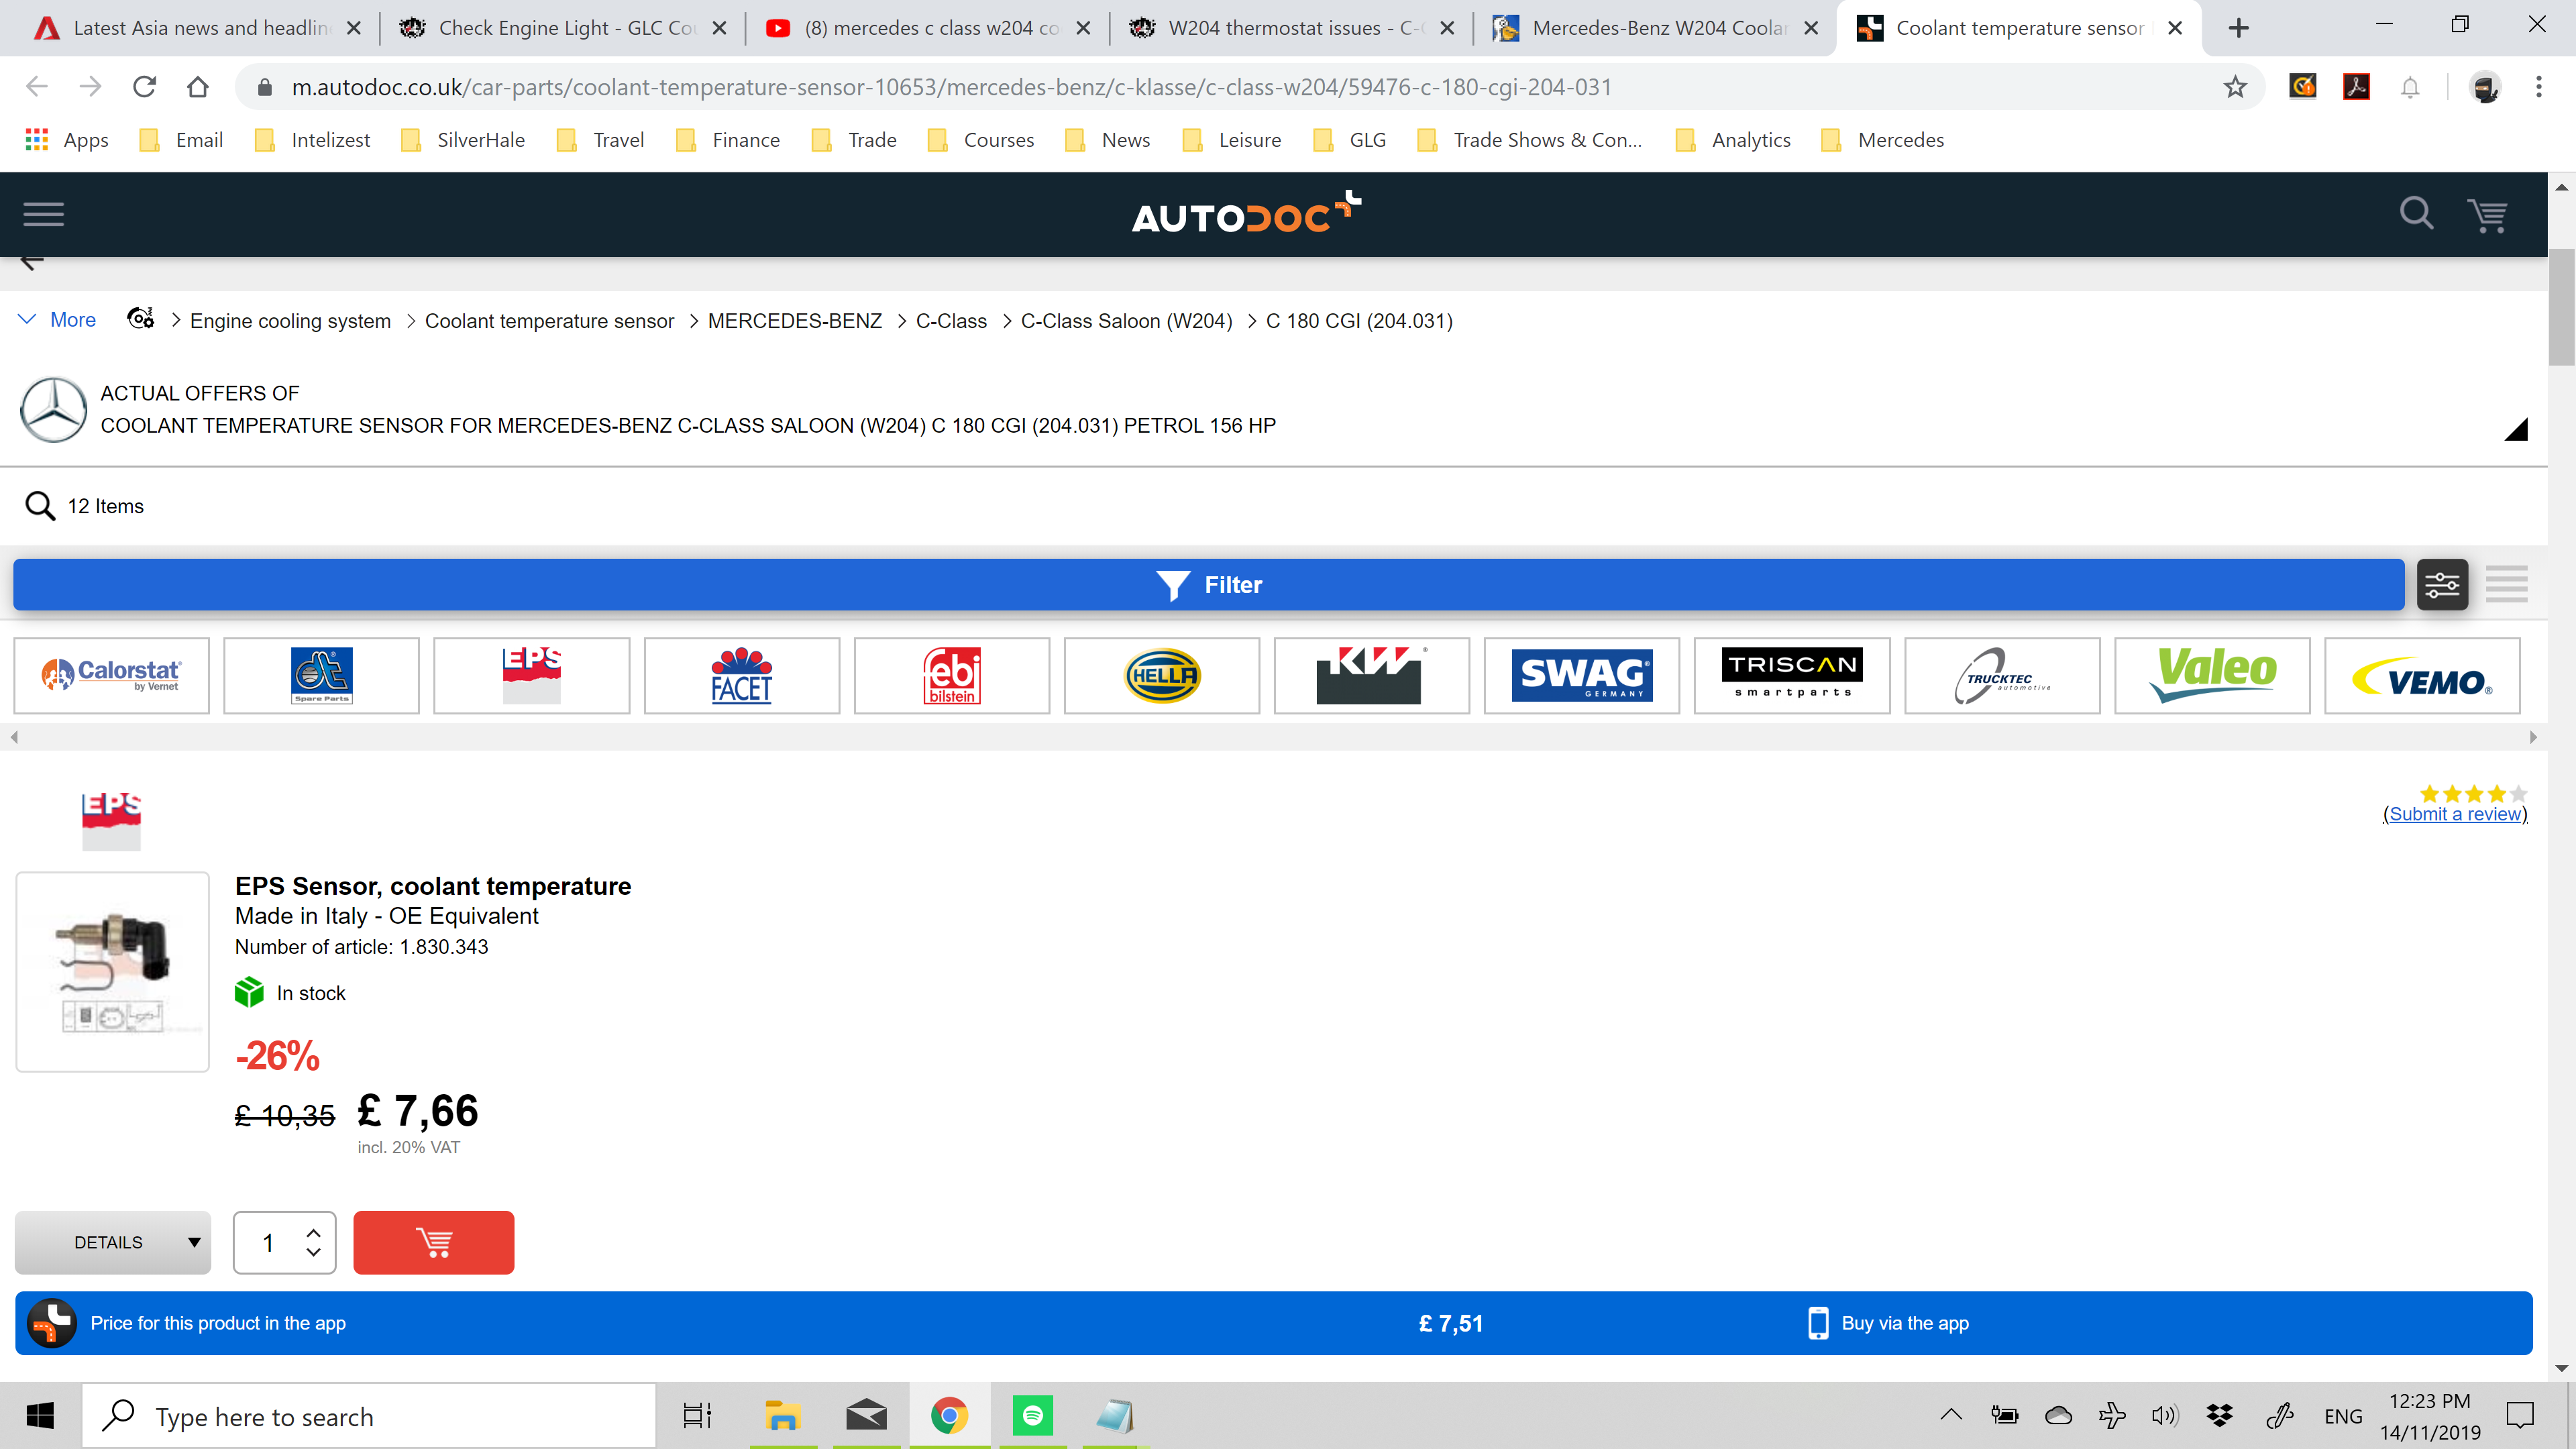Filter by SWAG brand logo
This screenshot has width=2576, height=1449.
coord(1581,676)
